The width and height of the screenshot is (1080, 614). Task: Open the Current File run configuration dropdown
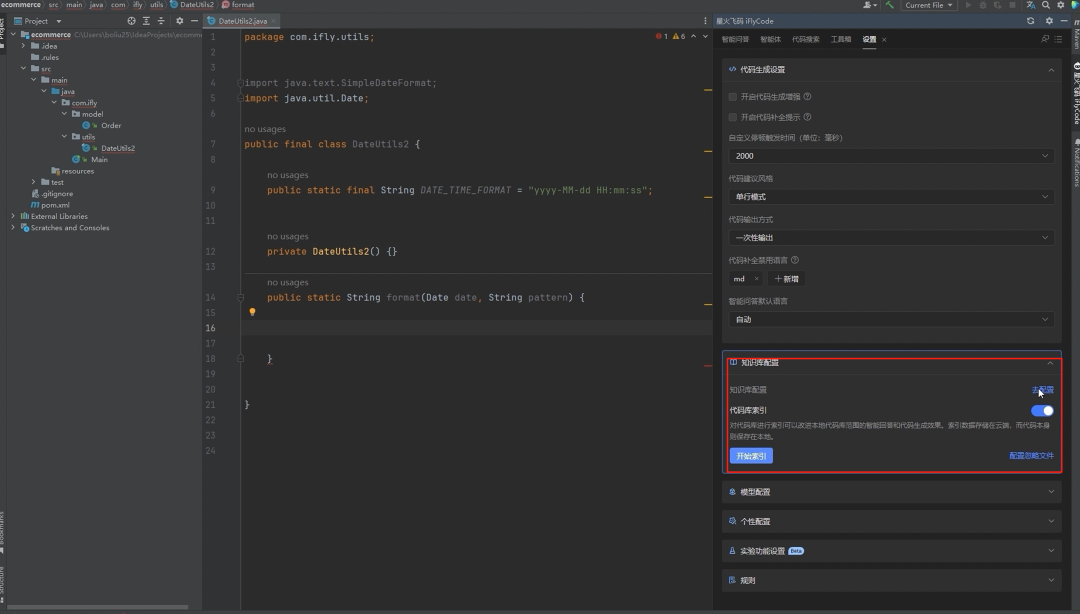tap(928, 5)
